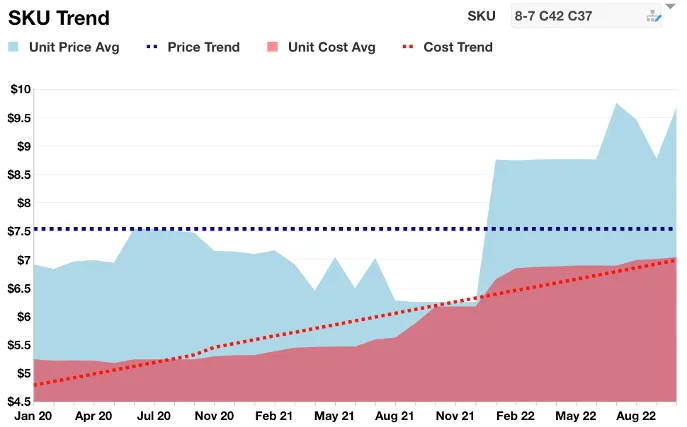This screenshot has width=687, height=427.
Task: Select the Aug 22 x-axis label
Action: tap(636, 416)
